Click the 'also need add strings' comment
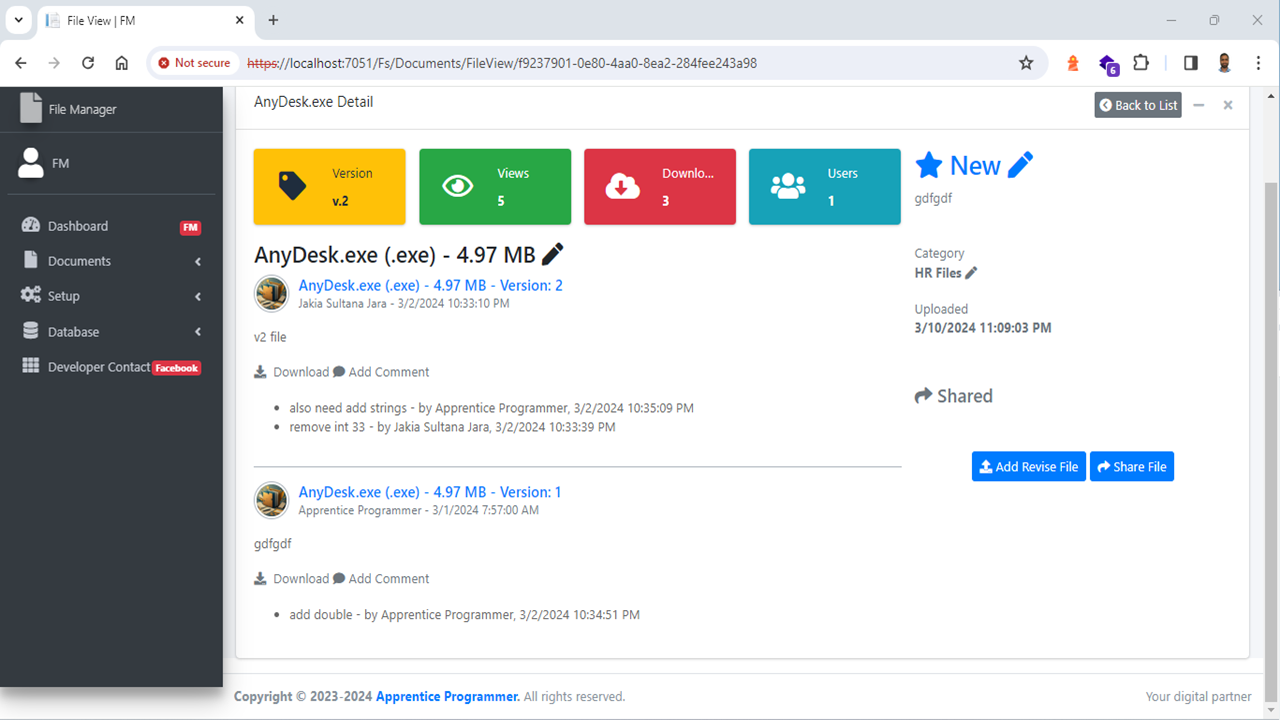This screenshot has height=720, width=1280. pos(491,408)
